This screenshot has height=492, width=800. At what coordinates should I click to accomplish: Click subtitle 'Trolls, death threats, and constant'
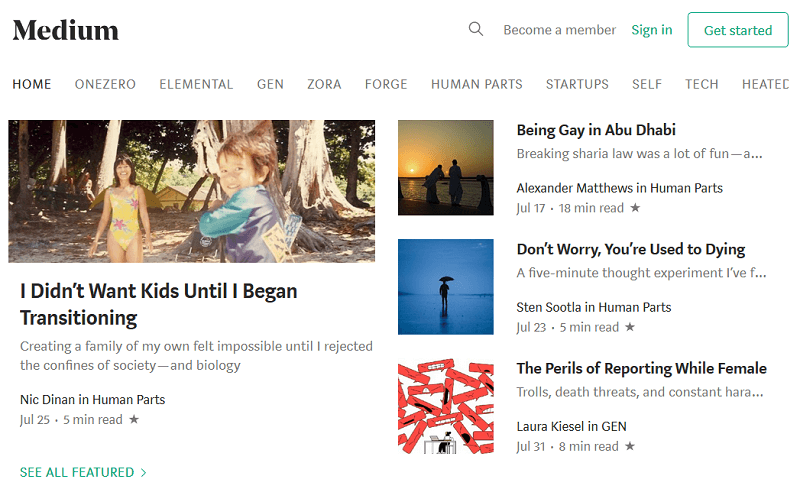640,392
